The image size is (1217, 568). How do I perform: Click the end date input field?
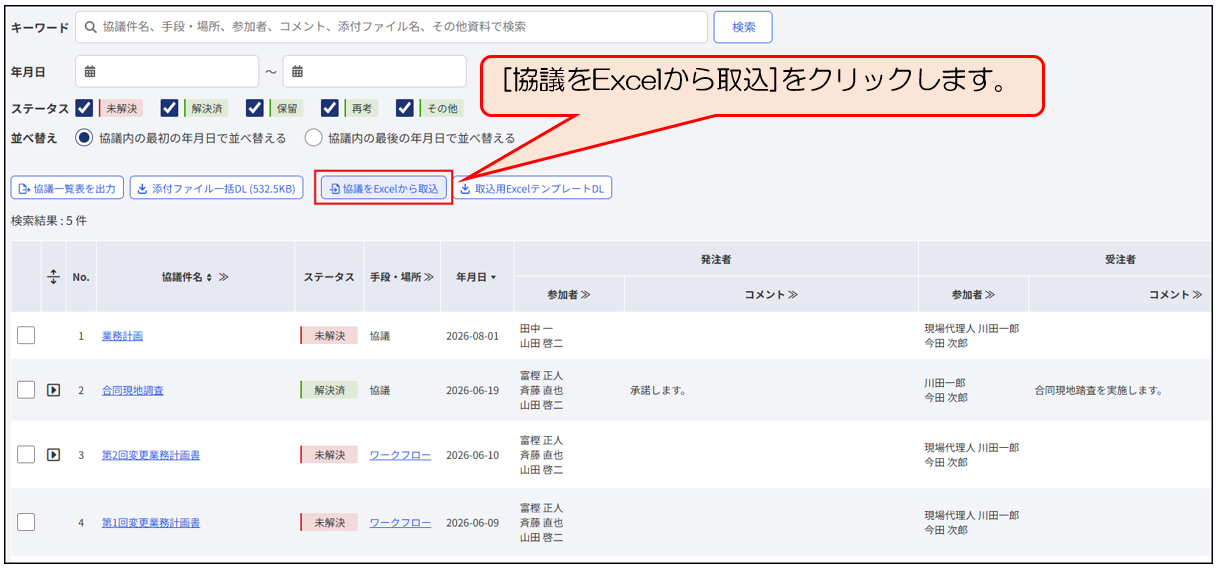click(375, 71)
